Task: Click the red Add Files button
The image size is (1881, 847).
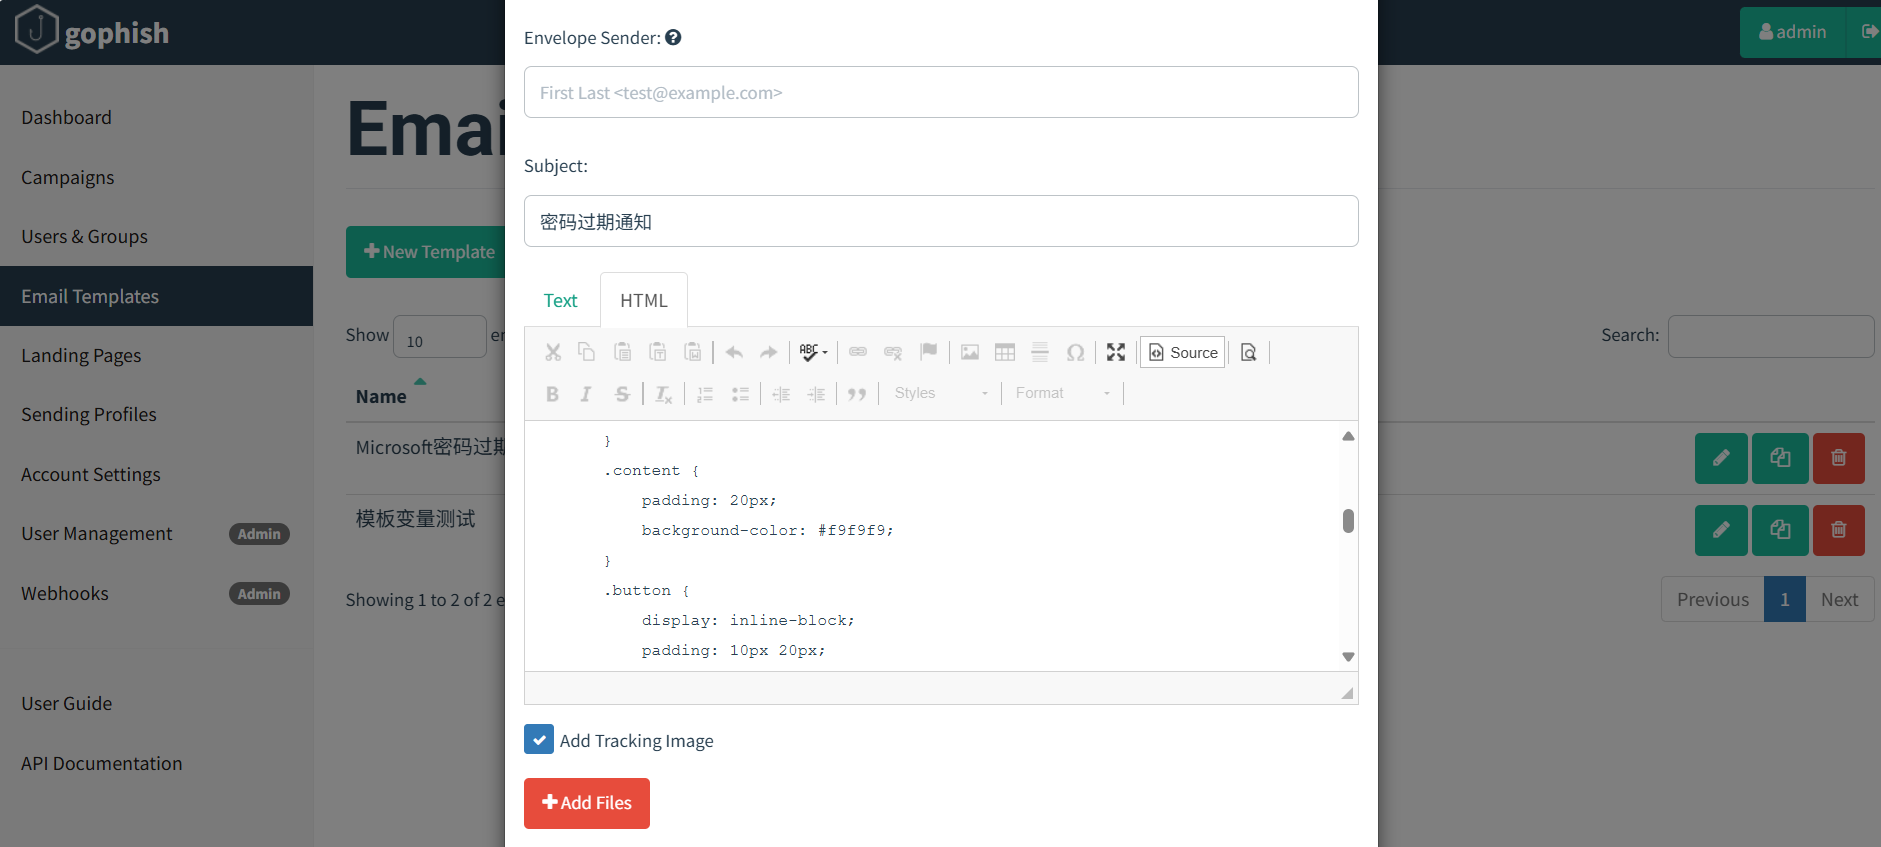Action: [587, 803]
